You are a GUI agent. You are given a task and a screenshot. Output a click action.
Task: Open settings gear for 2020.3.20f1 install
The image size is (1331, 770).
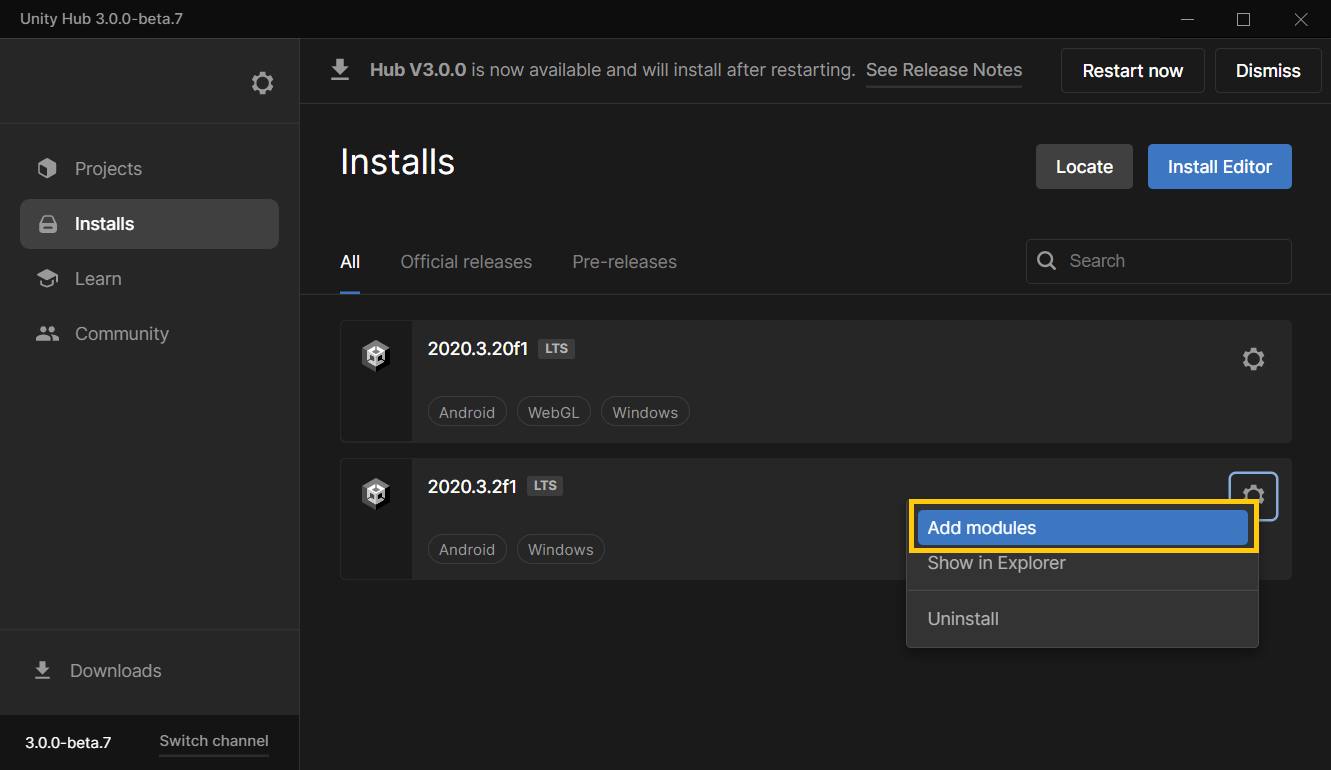tap(1253, 359)
